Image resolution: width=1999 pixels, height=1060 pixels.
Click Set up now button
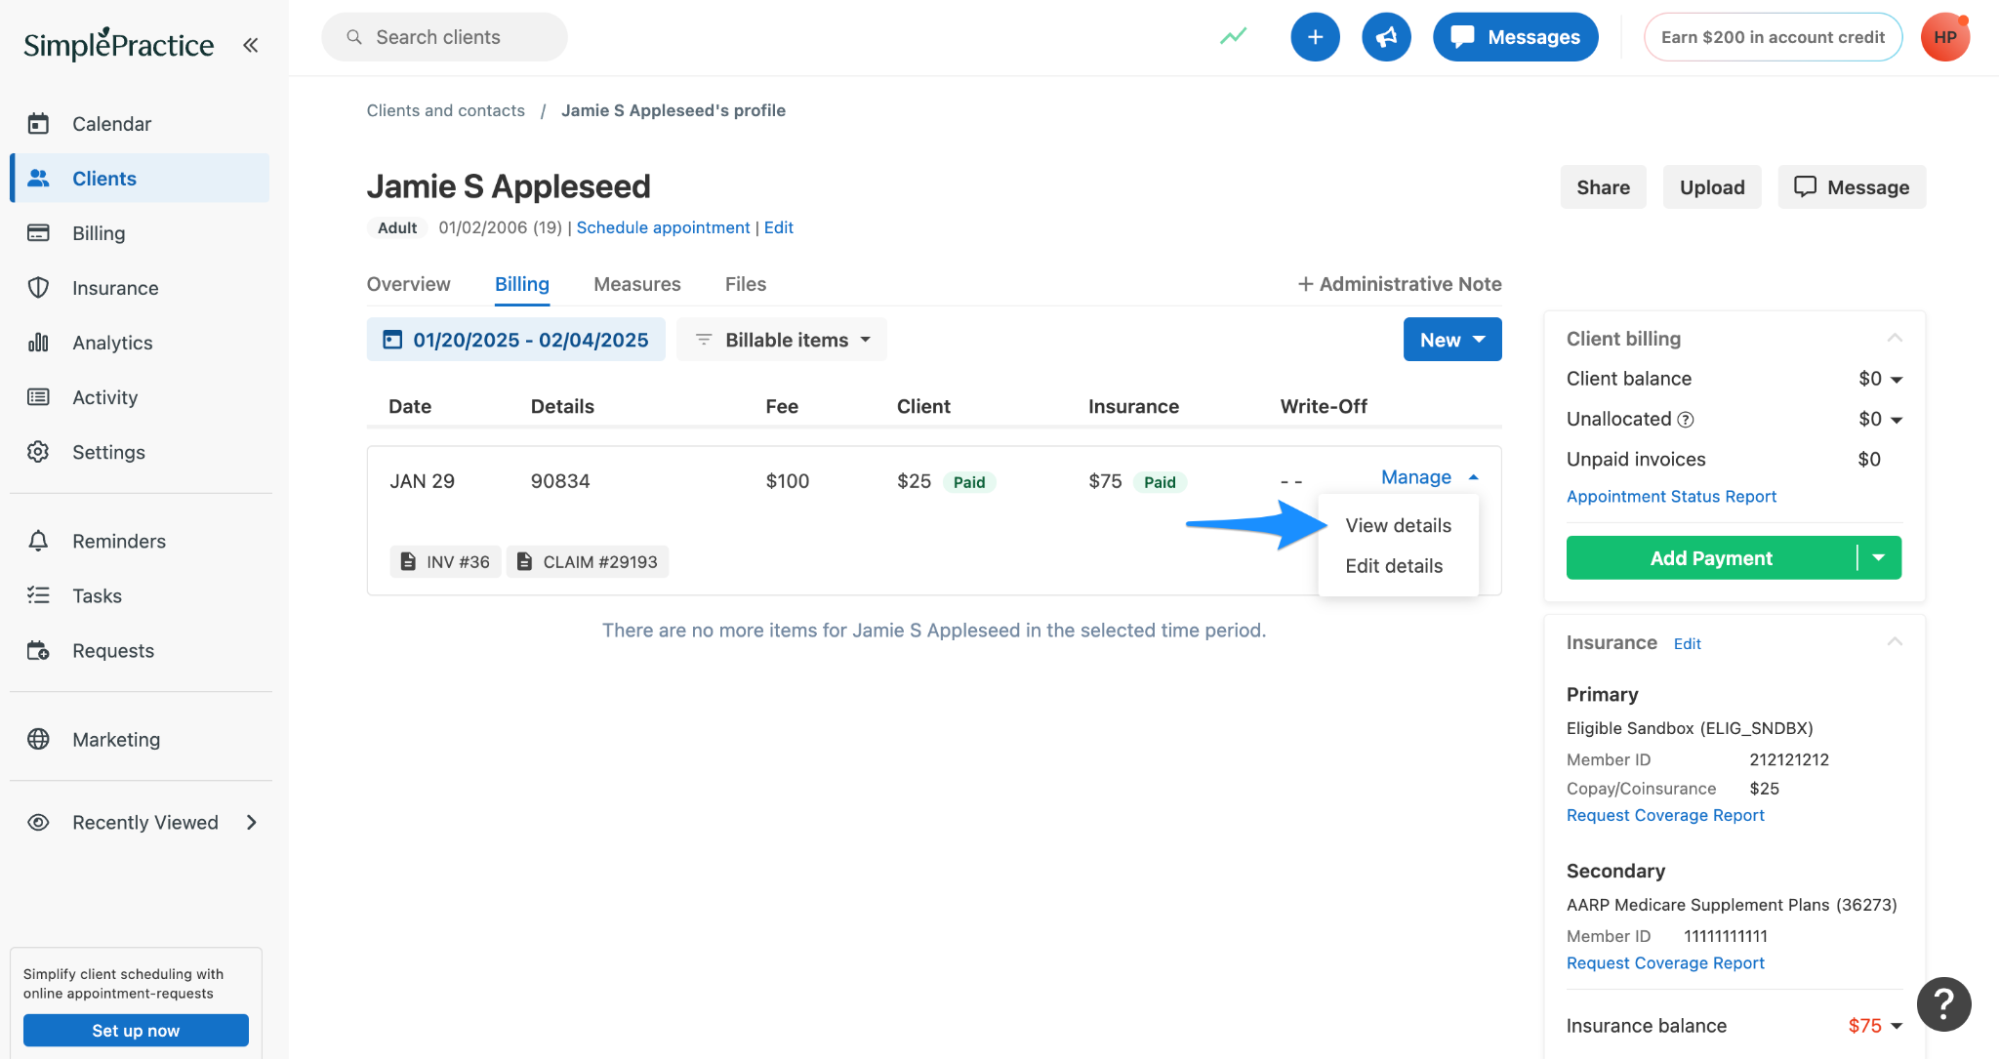click(x=136, y=1031)
